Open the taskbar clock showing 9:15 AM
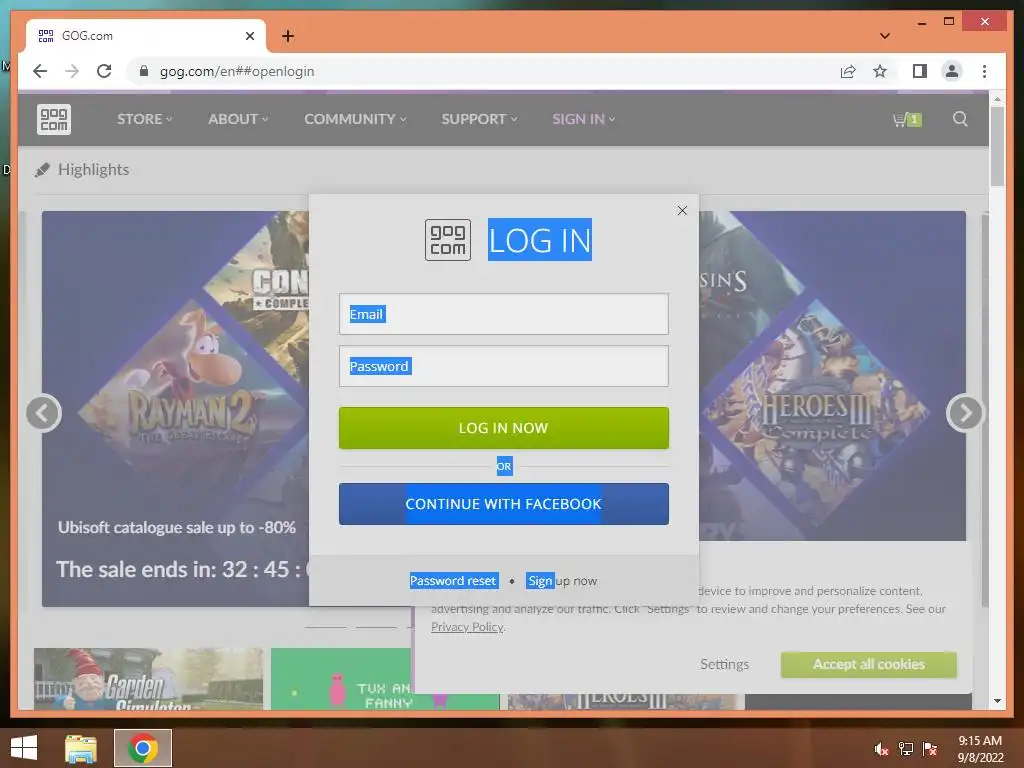The image size is (1024, 768). pyautogui.click(x=980, y=749)
